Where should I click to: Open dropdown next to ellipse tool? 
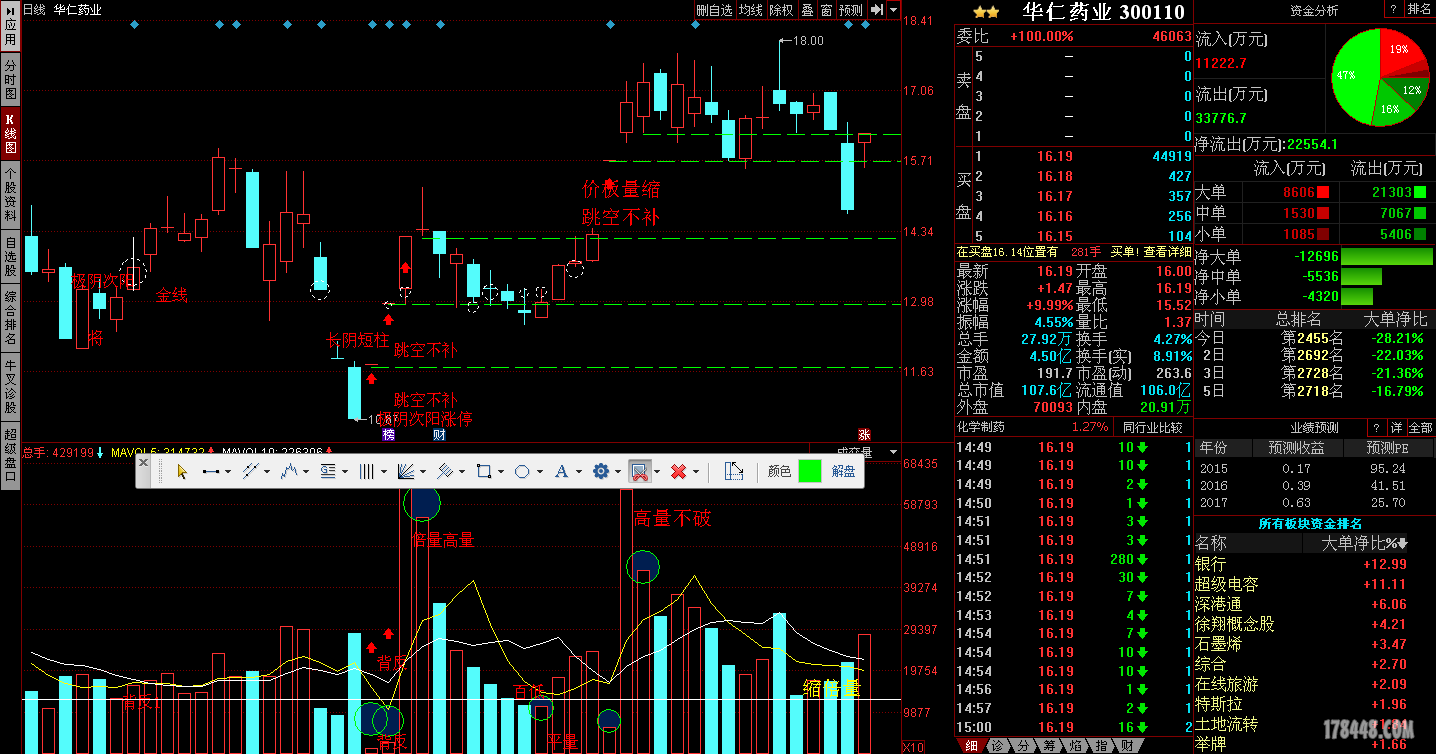click(x=539, y=472)
